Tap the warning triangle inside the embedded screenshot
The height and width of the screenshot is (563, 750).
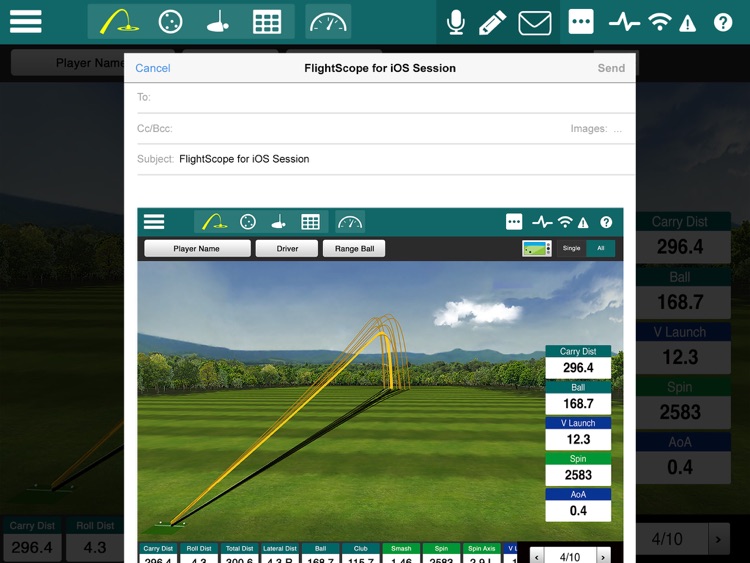click(583, 222)
